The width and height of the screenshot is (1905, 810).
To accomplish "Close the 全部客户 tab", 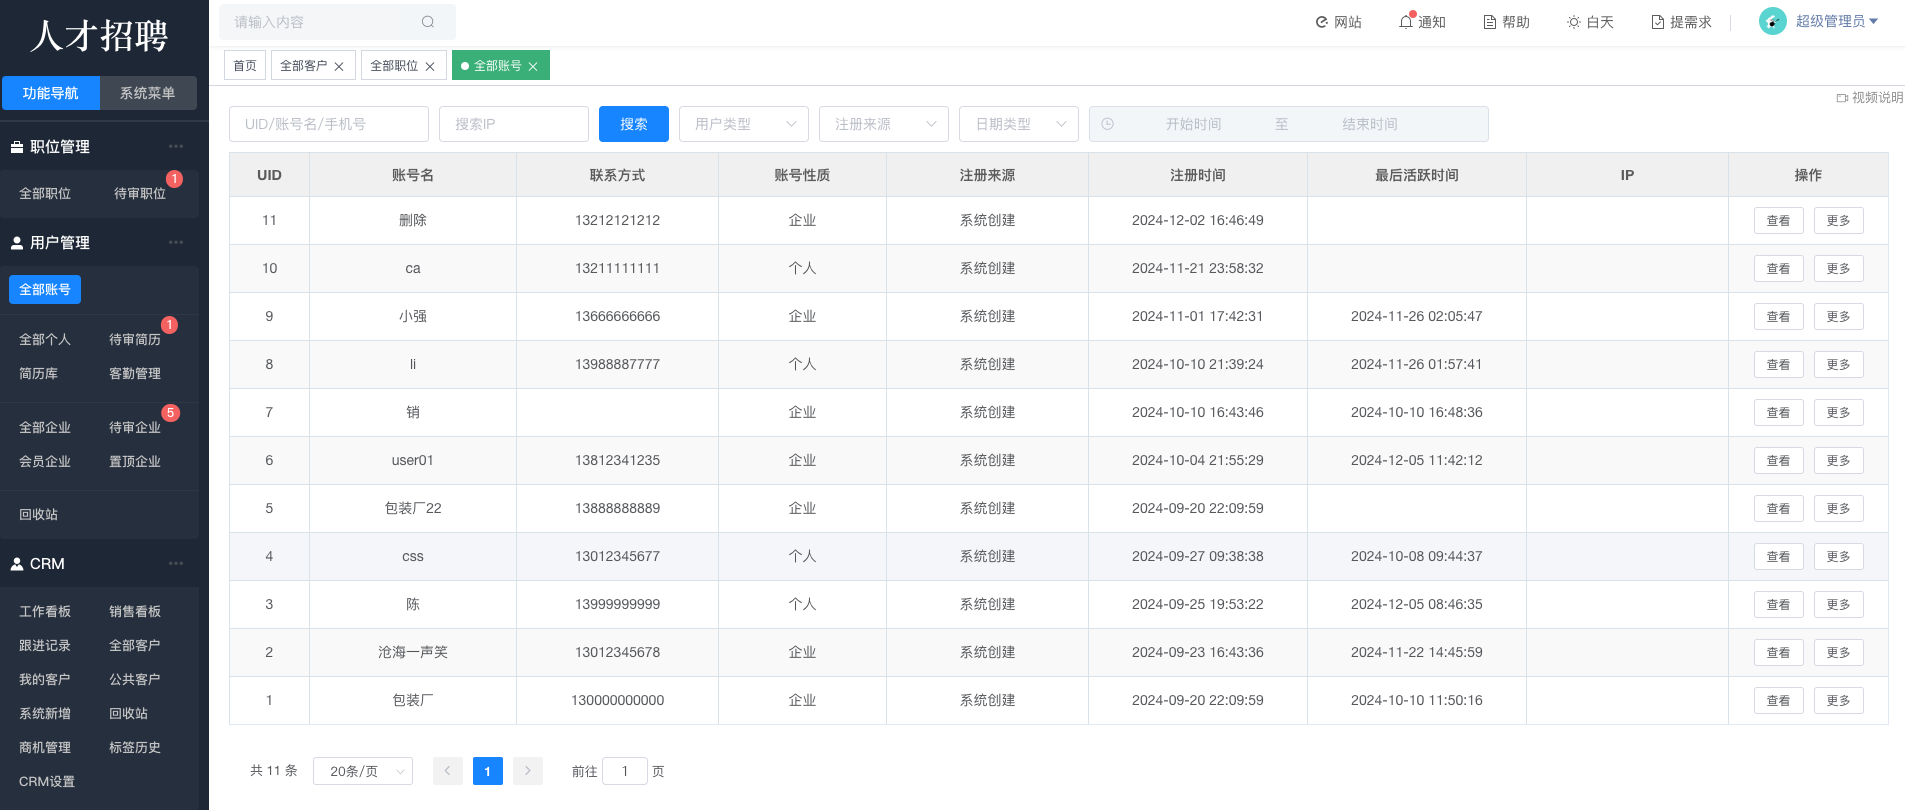I will tap(339, 66).
